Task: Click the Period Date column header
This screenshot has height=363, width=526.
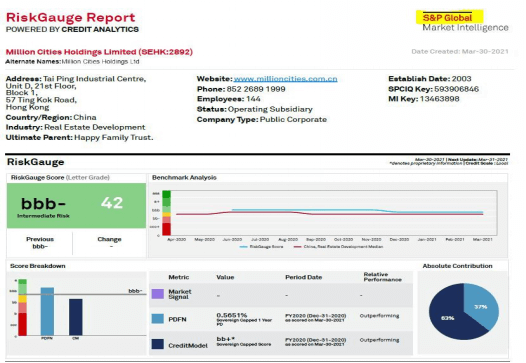Action: [304, 277]
